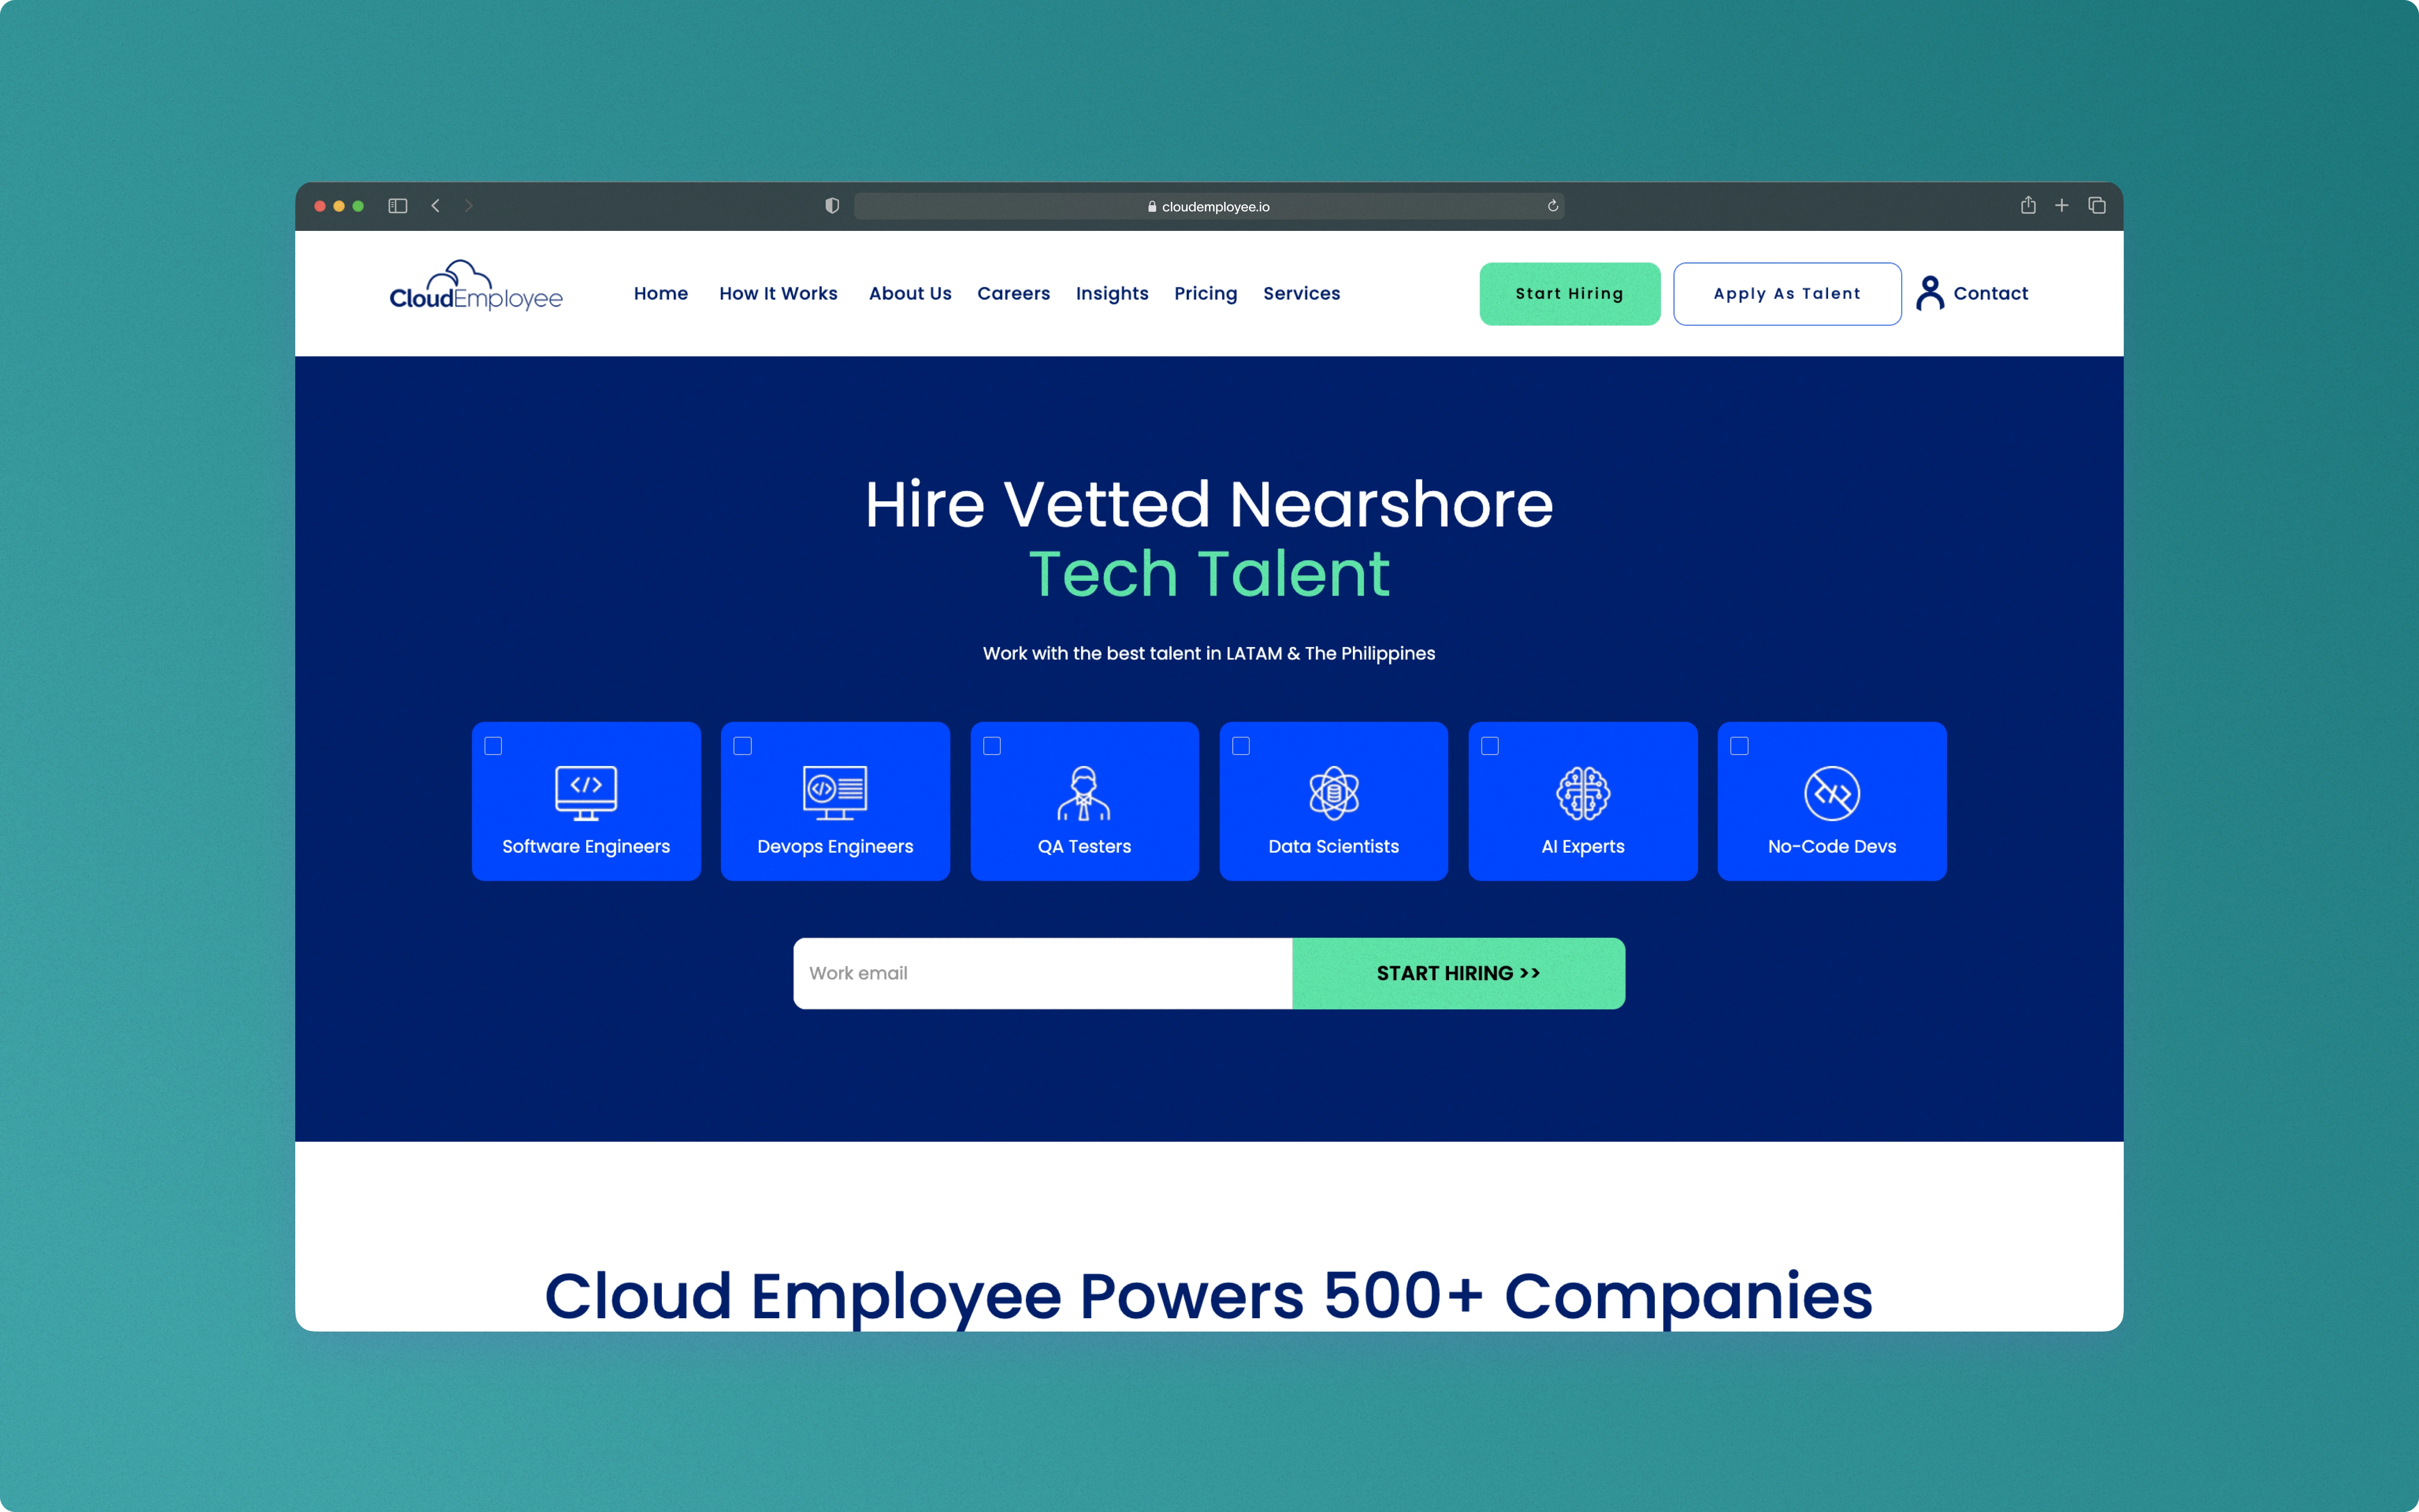Go forward with the browser forward arrow
Screen dimensions: 2419x1512
(469, 206)
